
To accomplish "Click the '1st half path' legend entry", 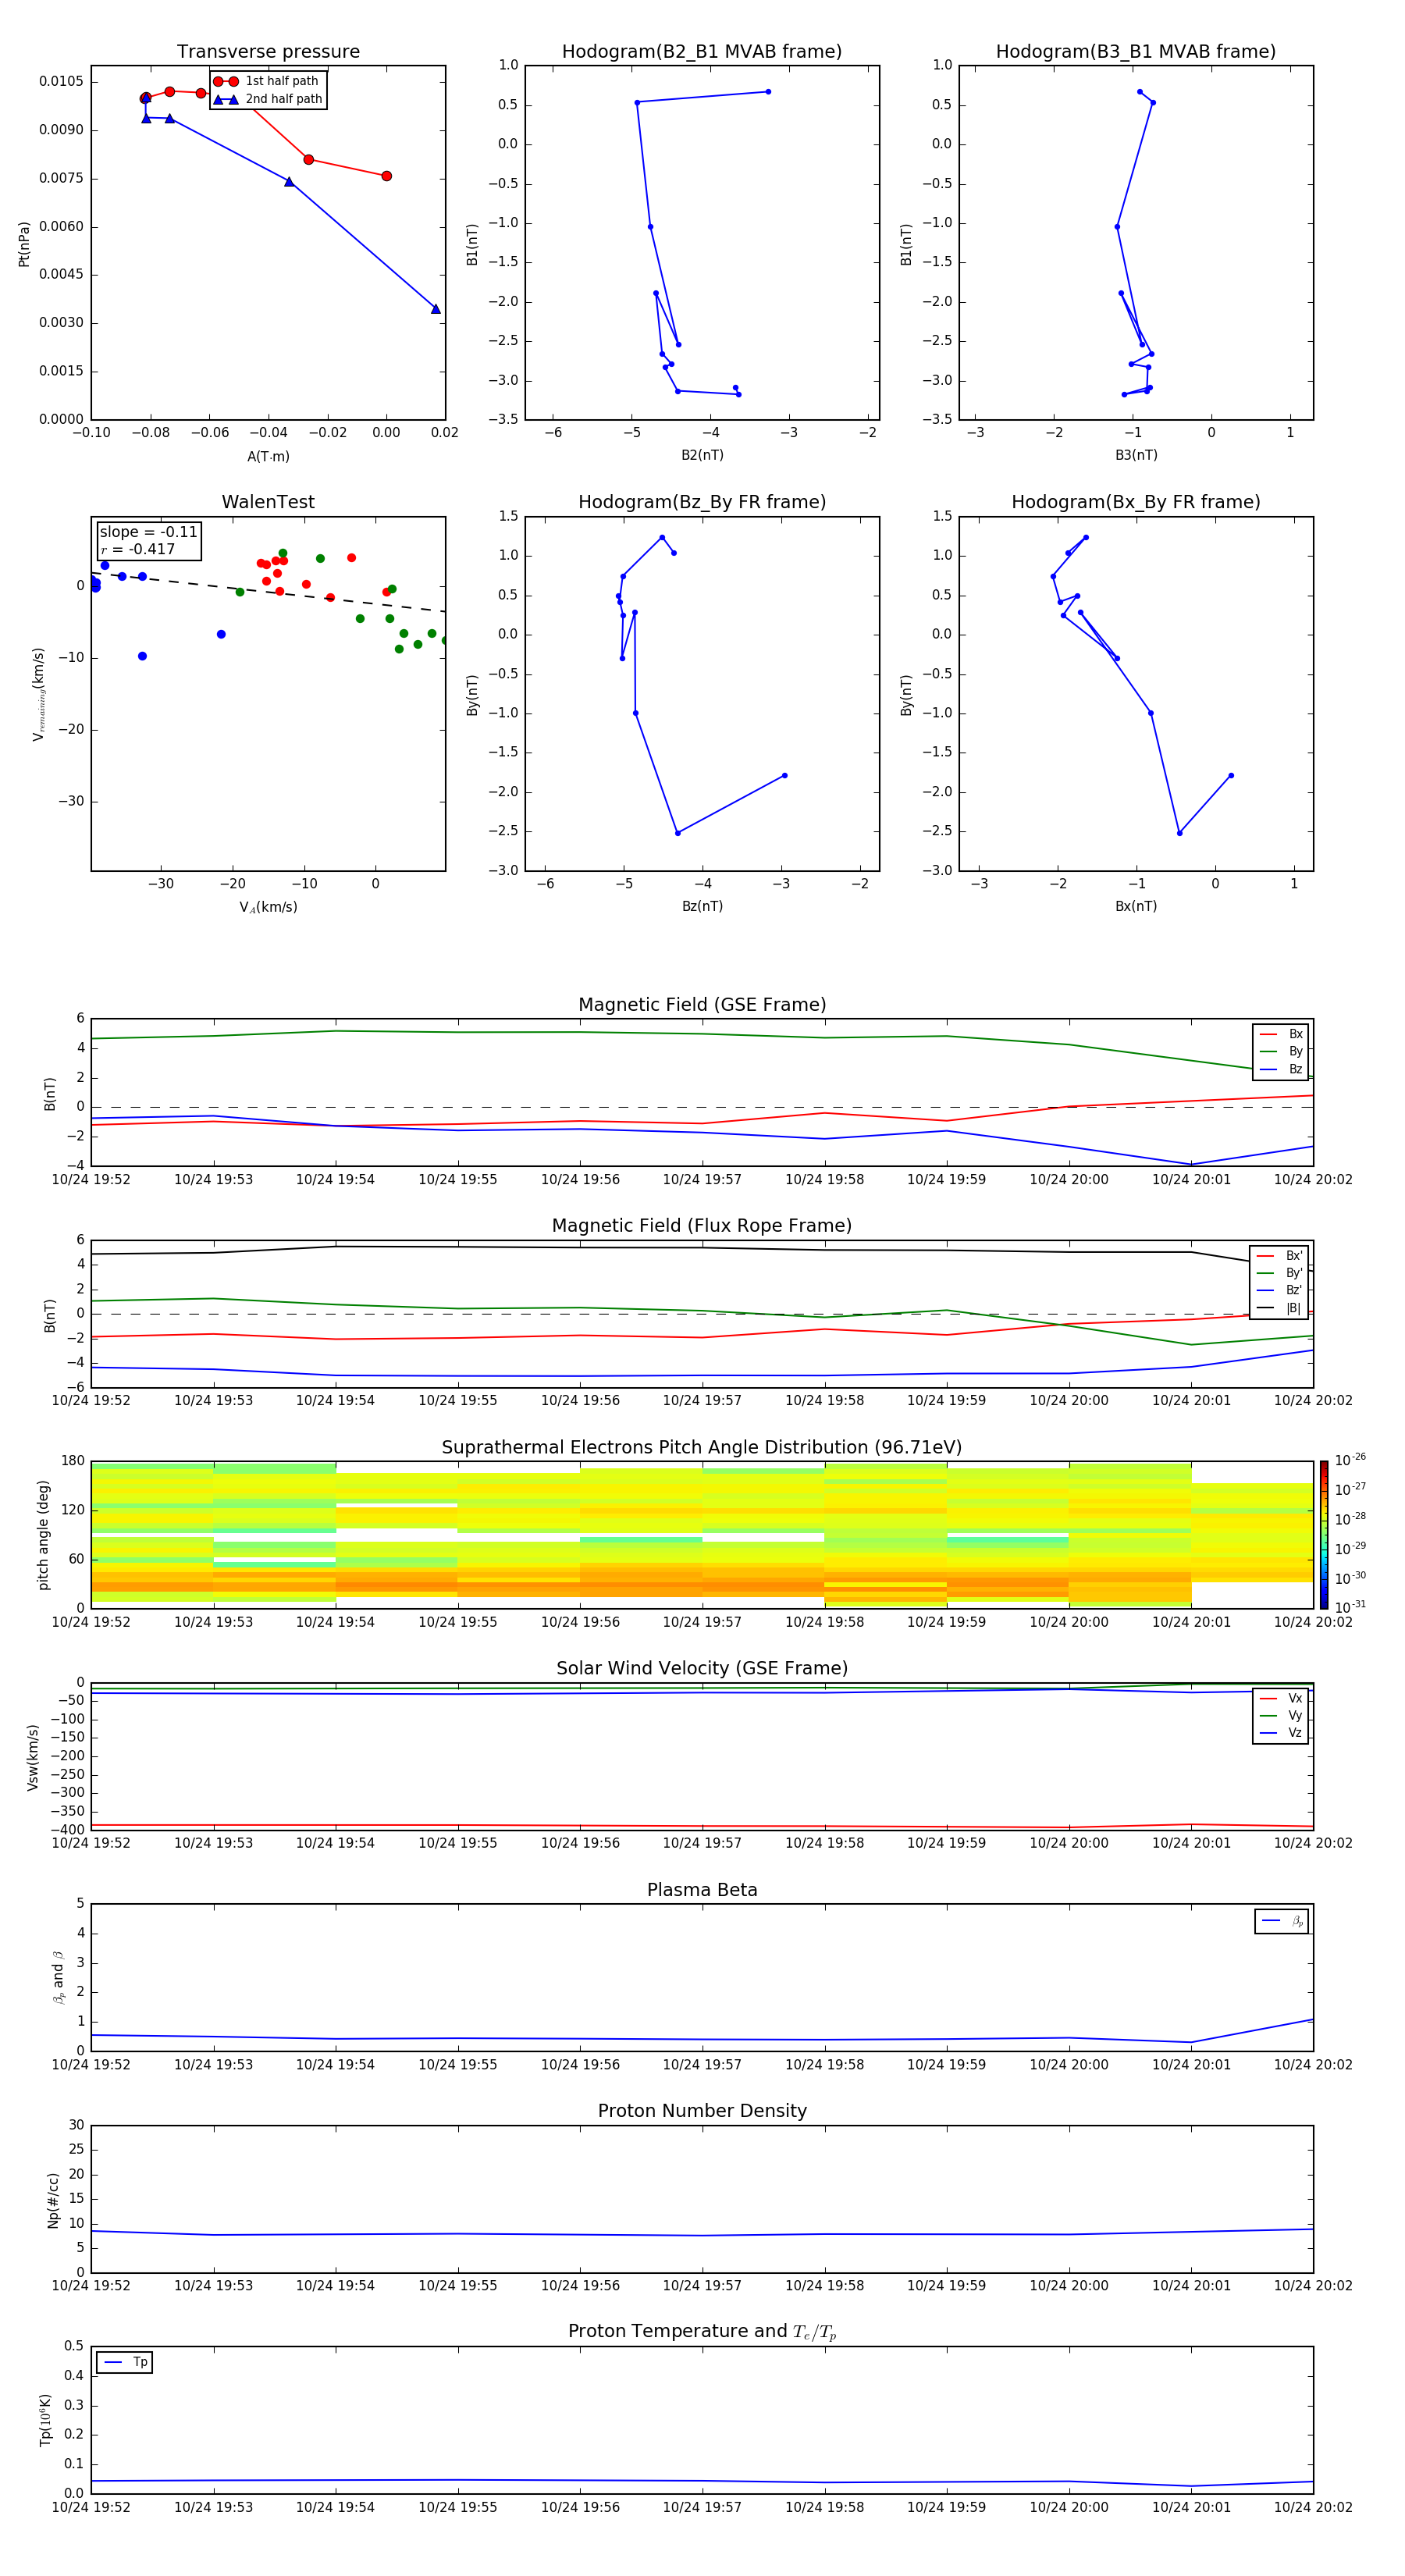I will coord(266,81).
